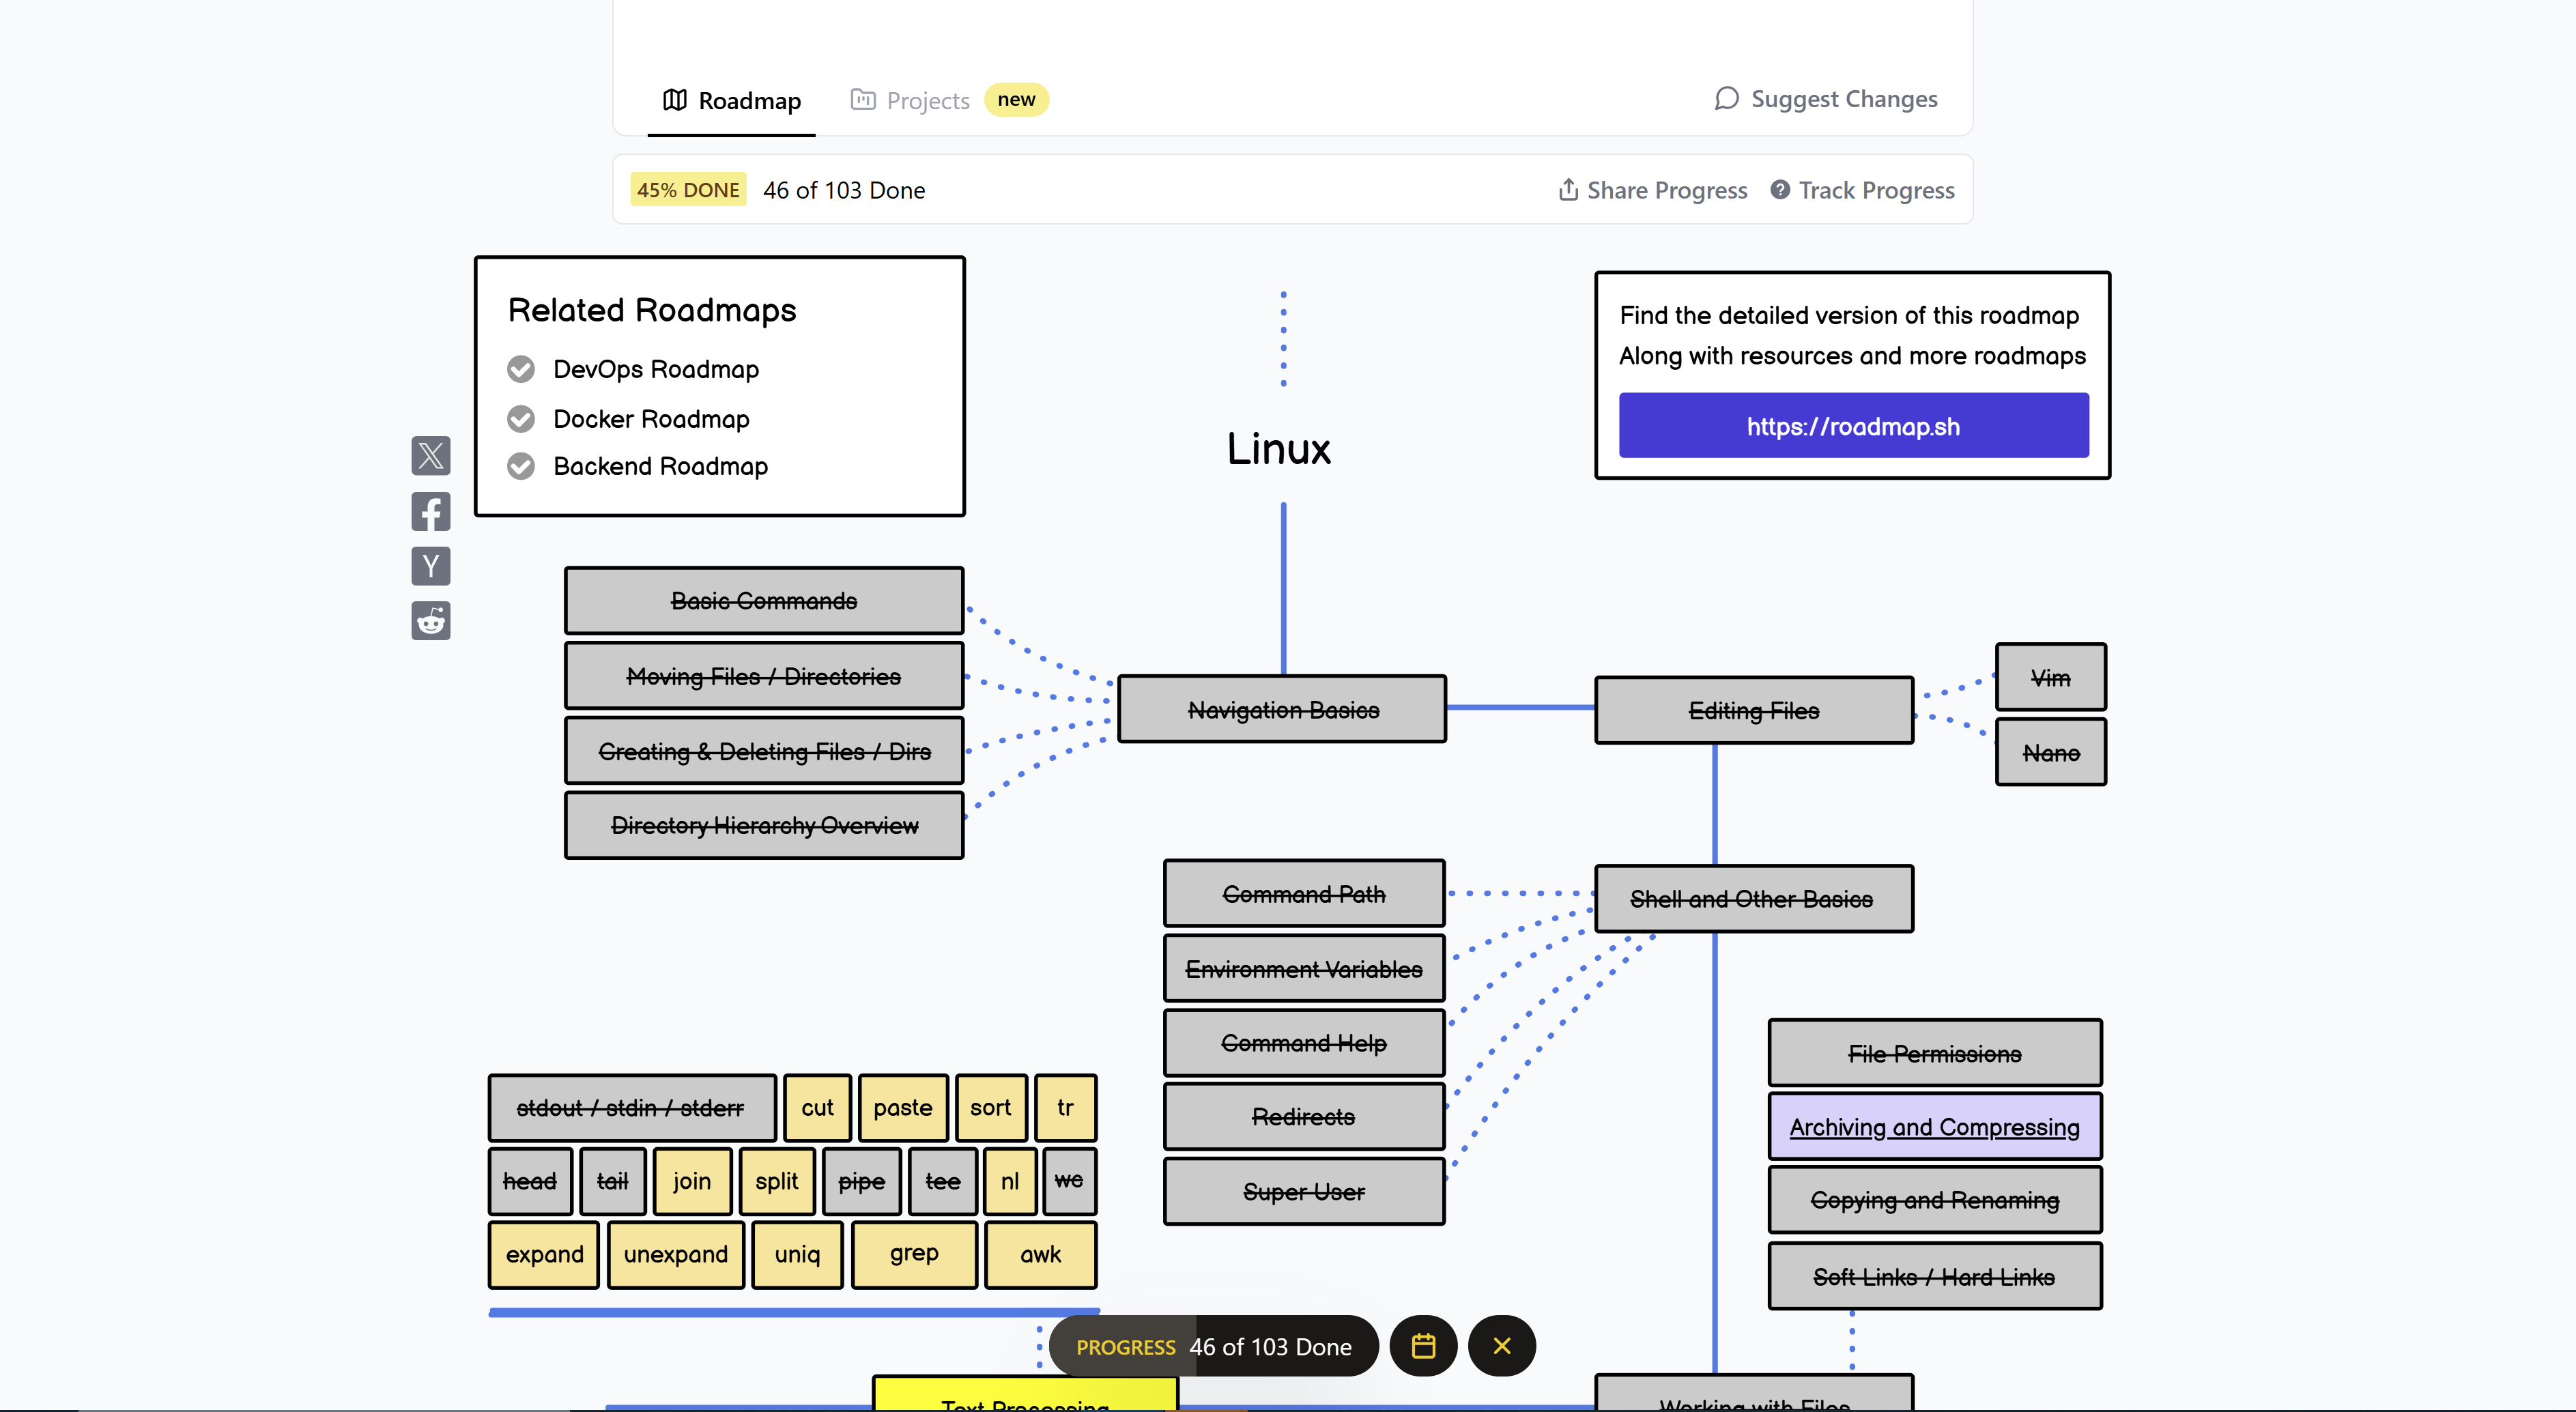
Task: Toggle Backend Roadmap checkmark
Action: click(x=521, y=466)
